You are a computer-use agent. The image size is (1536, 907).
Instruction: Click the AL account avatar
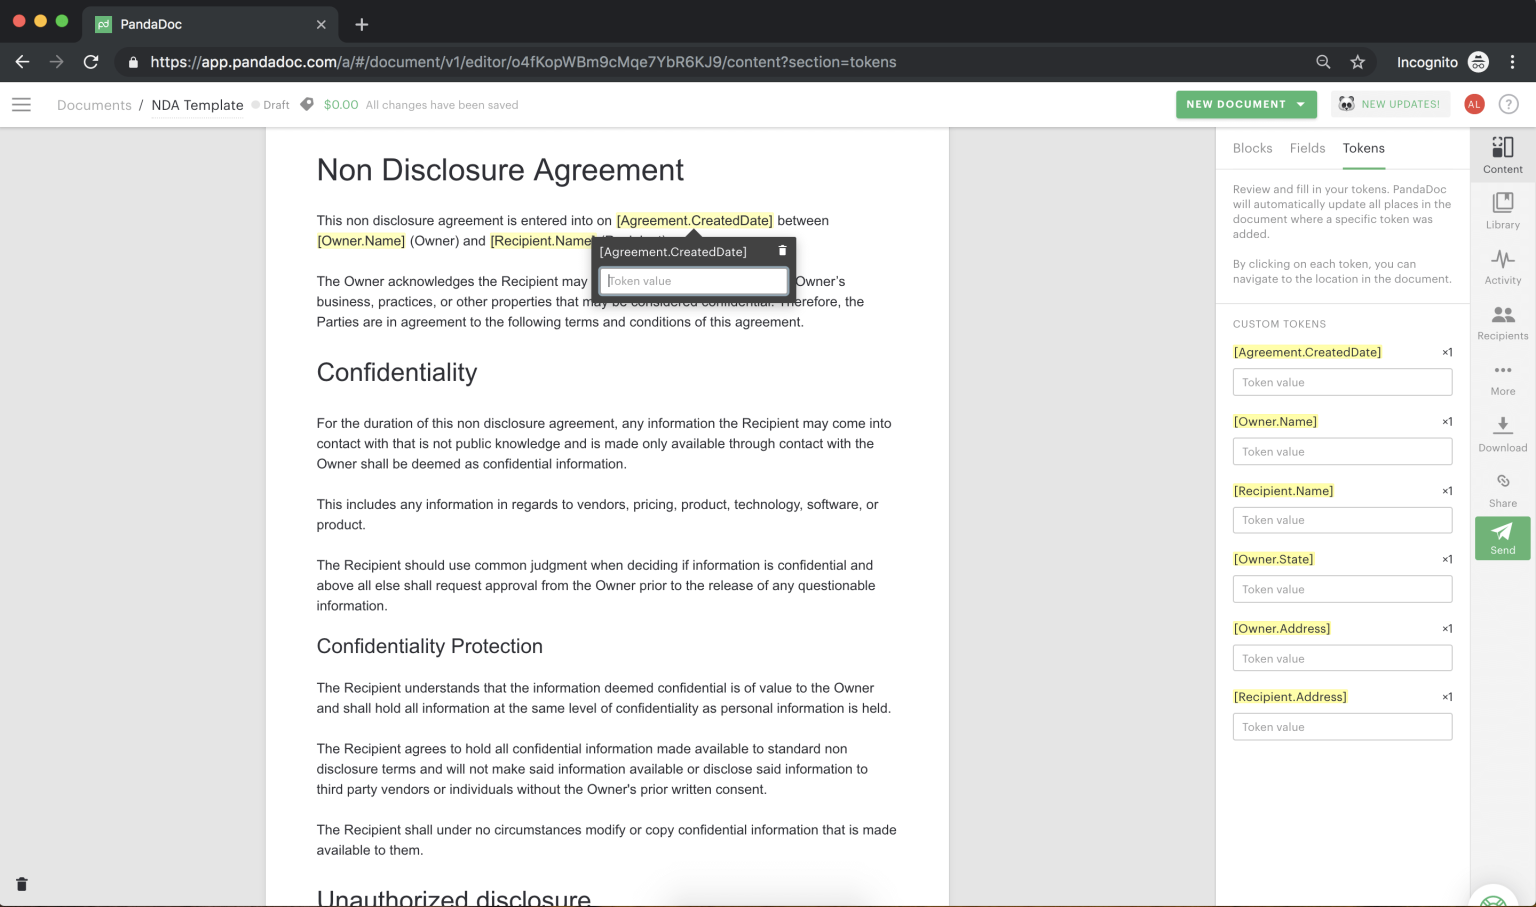pos(1474,104)
